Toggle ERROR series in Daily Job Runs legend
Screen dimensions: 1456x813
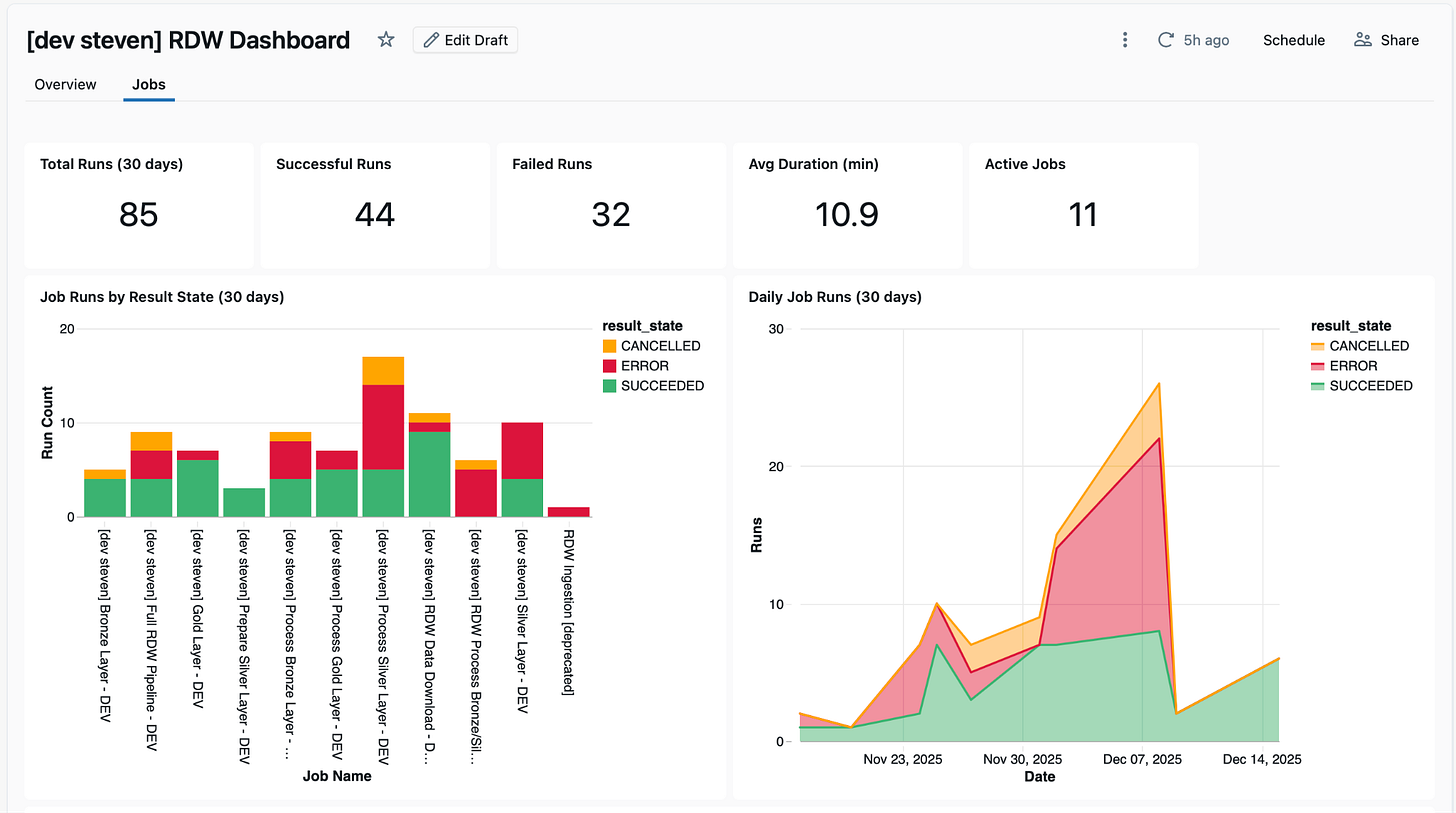tap(1344, 366)
